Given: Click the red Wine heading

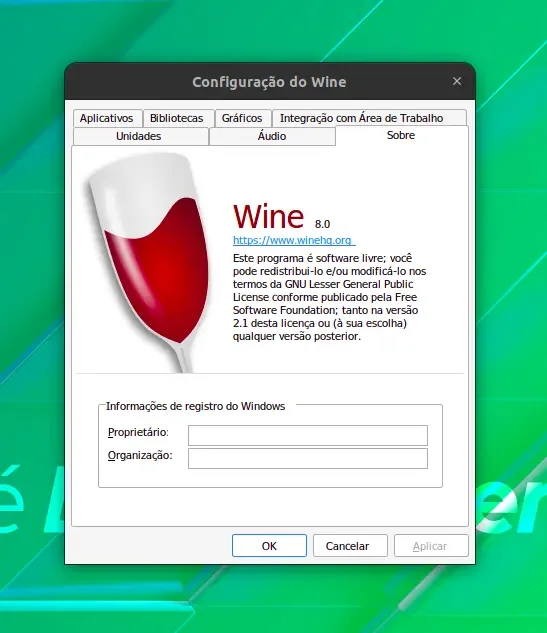Looking at the screenshot, I should coord(268,216).
